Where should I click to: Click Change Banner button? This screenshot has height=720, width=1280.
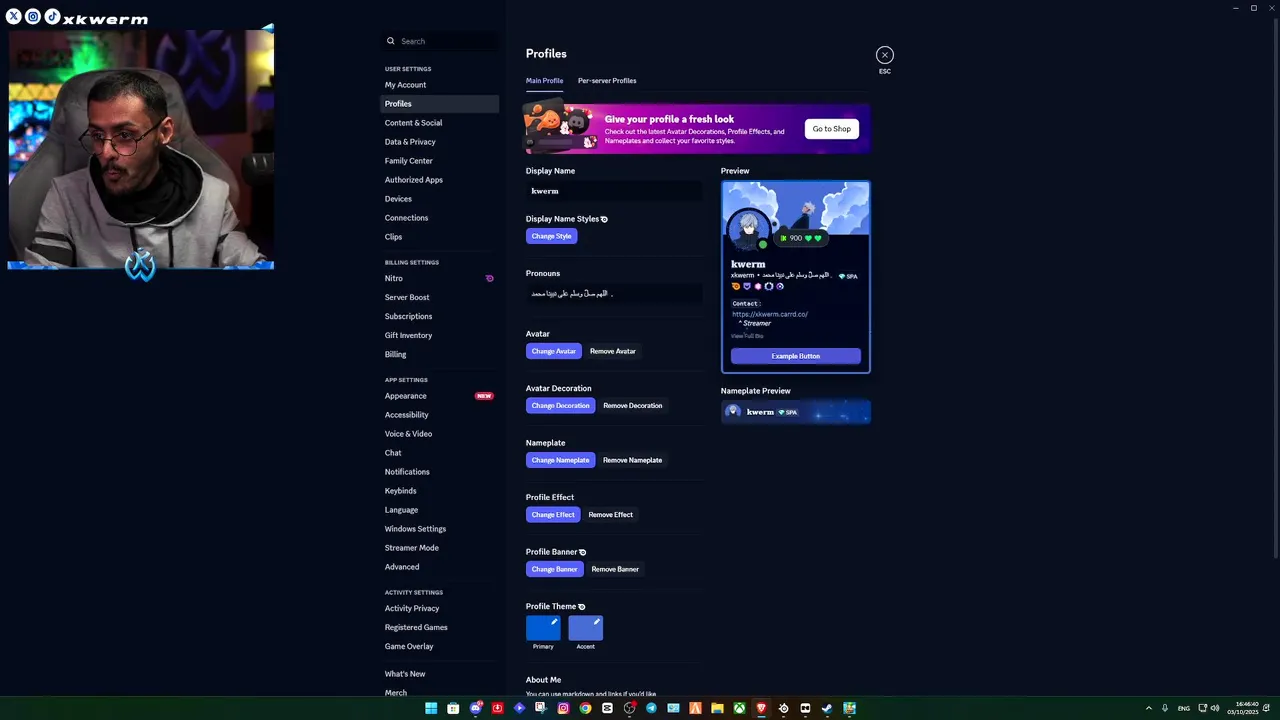554,569
